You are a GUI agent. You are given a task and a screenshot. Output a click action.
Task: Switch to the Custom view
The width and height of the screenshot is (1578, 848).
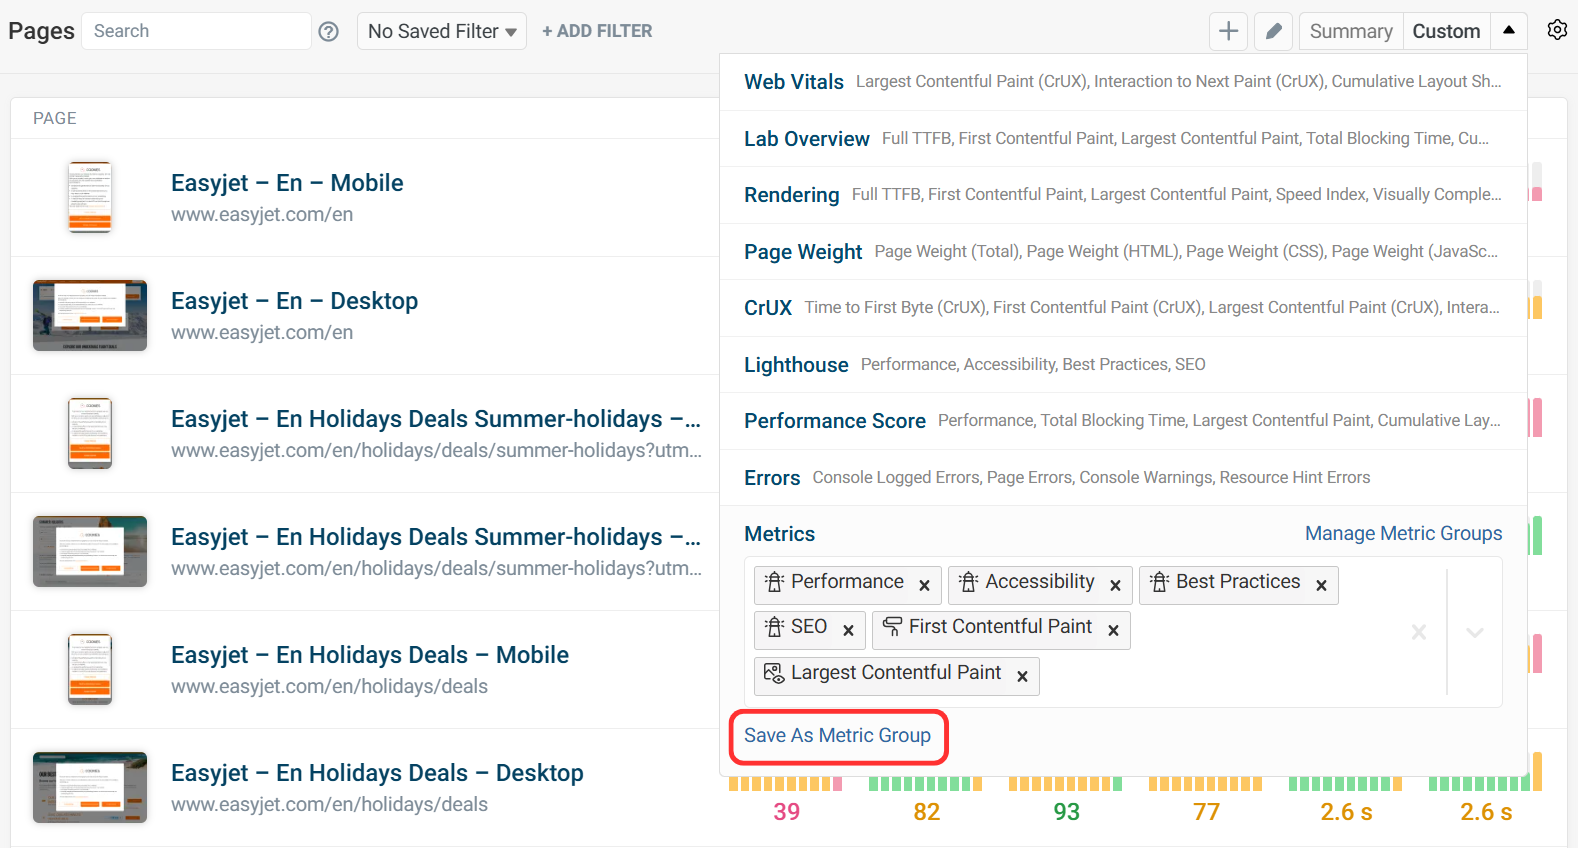[x=1446, y=31]
